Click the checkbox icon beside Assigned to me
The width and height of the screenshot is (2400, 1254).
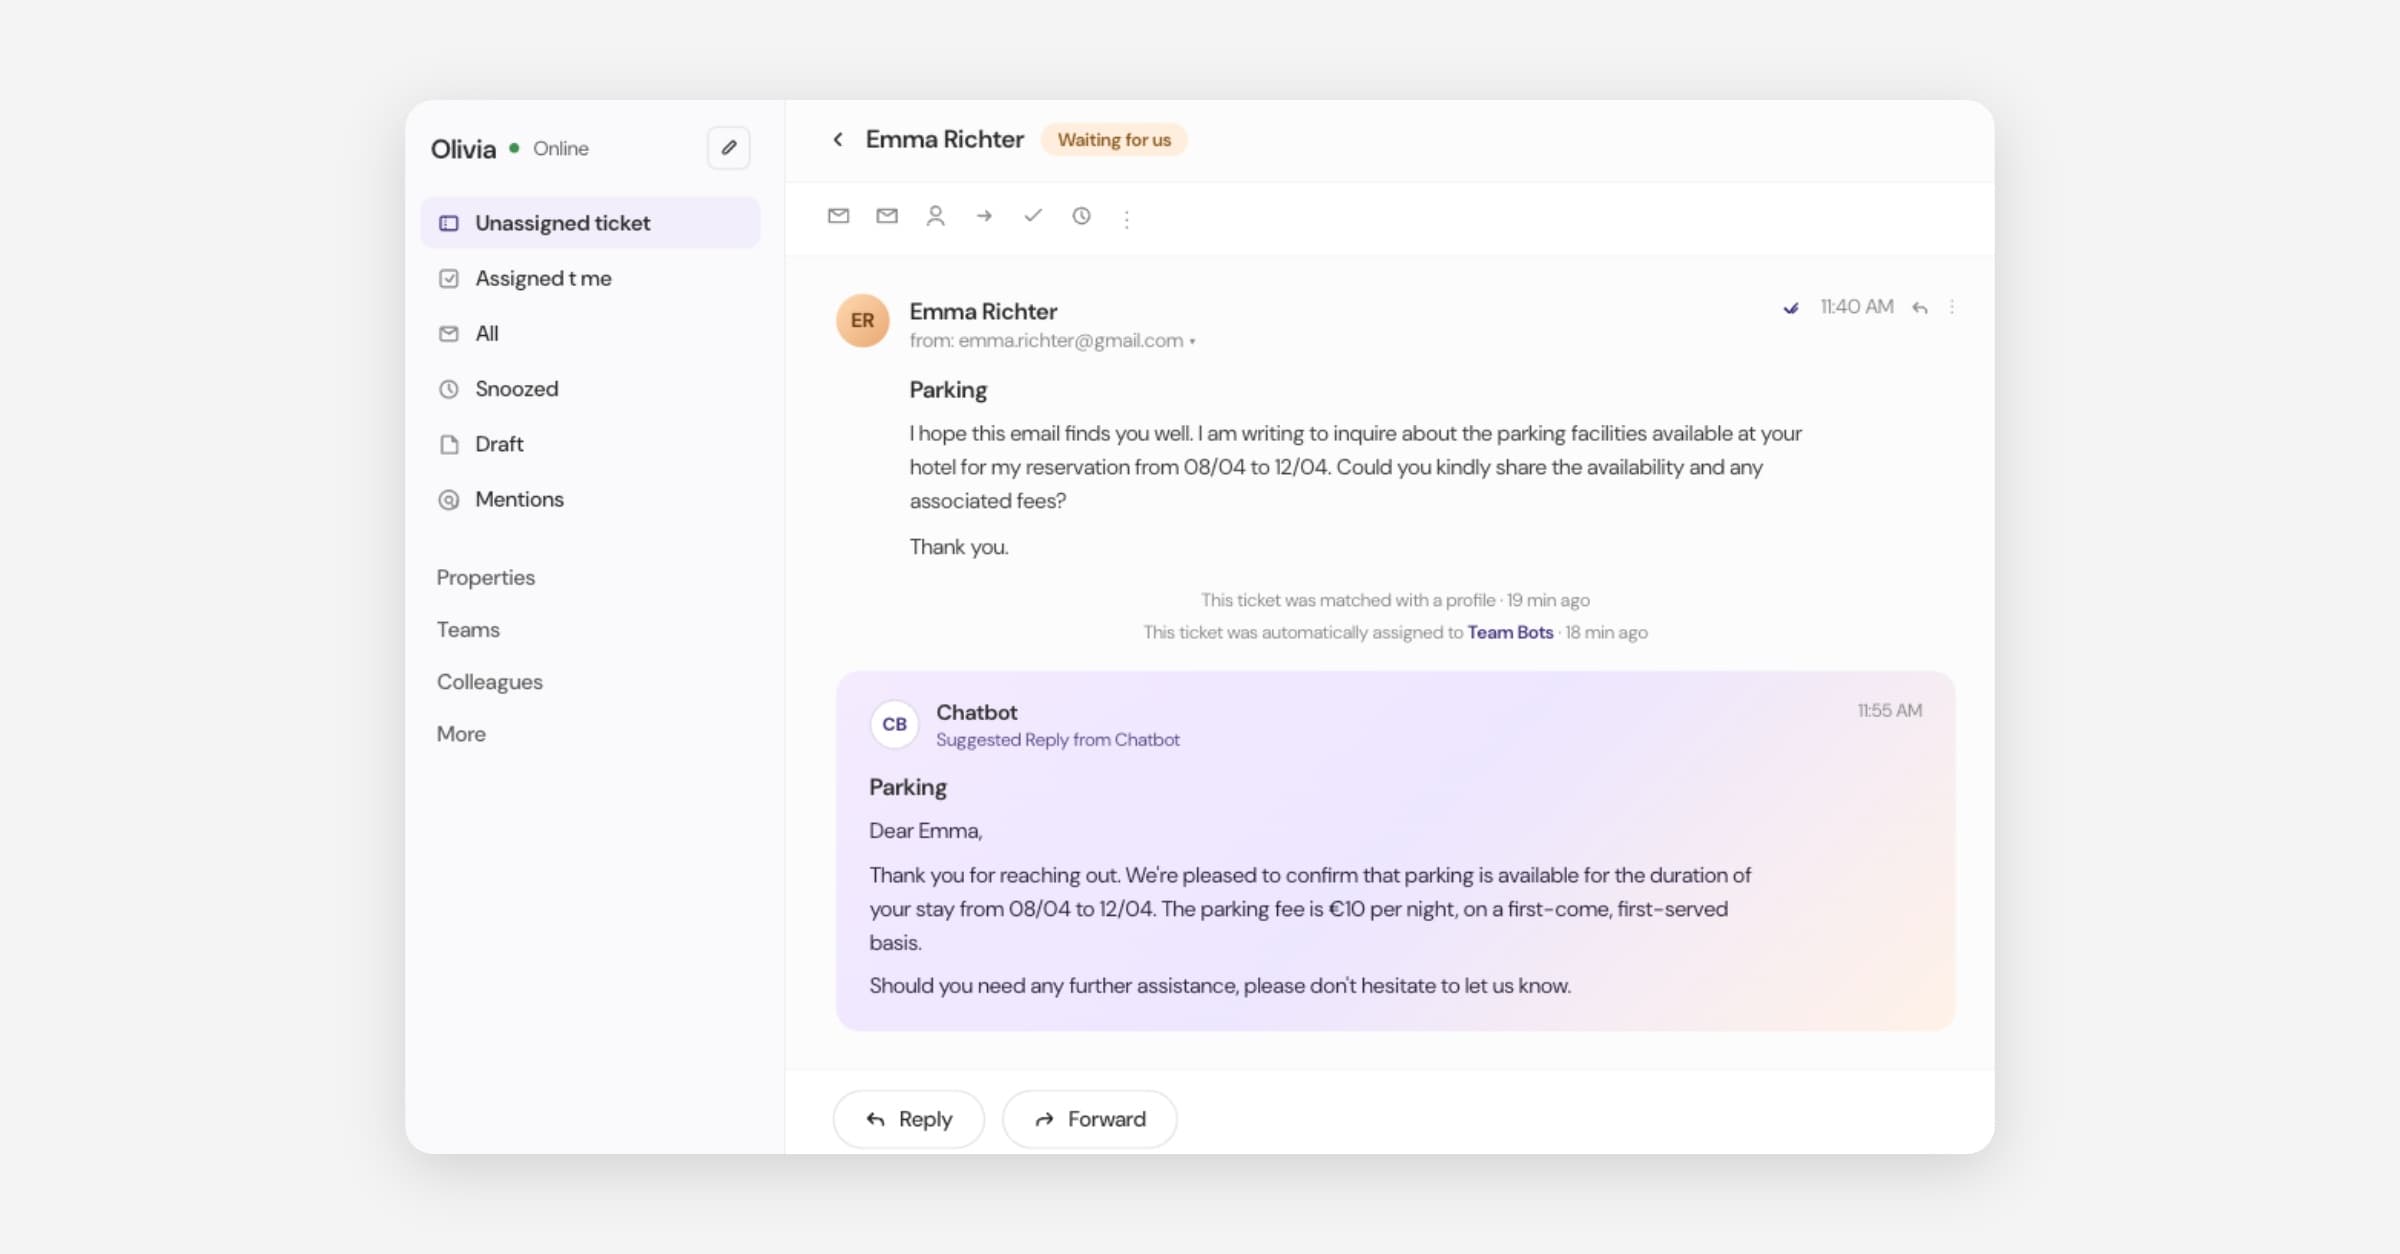tap(449, 278)
